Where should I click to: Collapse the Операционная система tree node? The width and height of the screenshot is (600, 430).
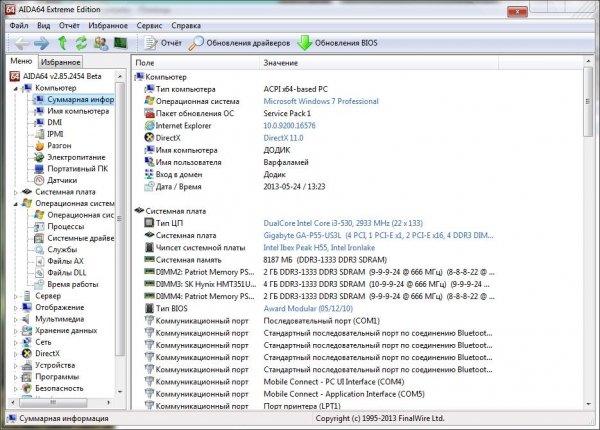point(16,204)
